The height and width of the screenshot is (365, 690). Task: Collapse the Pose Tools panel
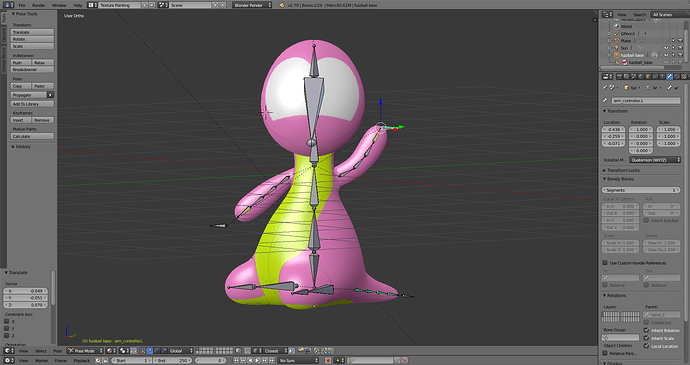point(13,14)
